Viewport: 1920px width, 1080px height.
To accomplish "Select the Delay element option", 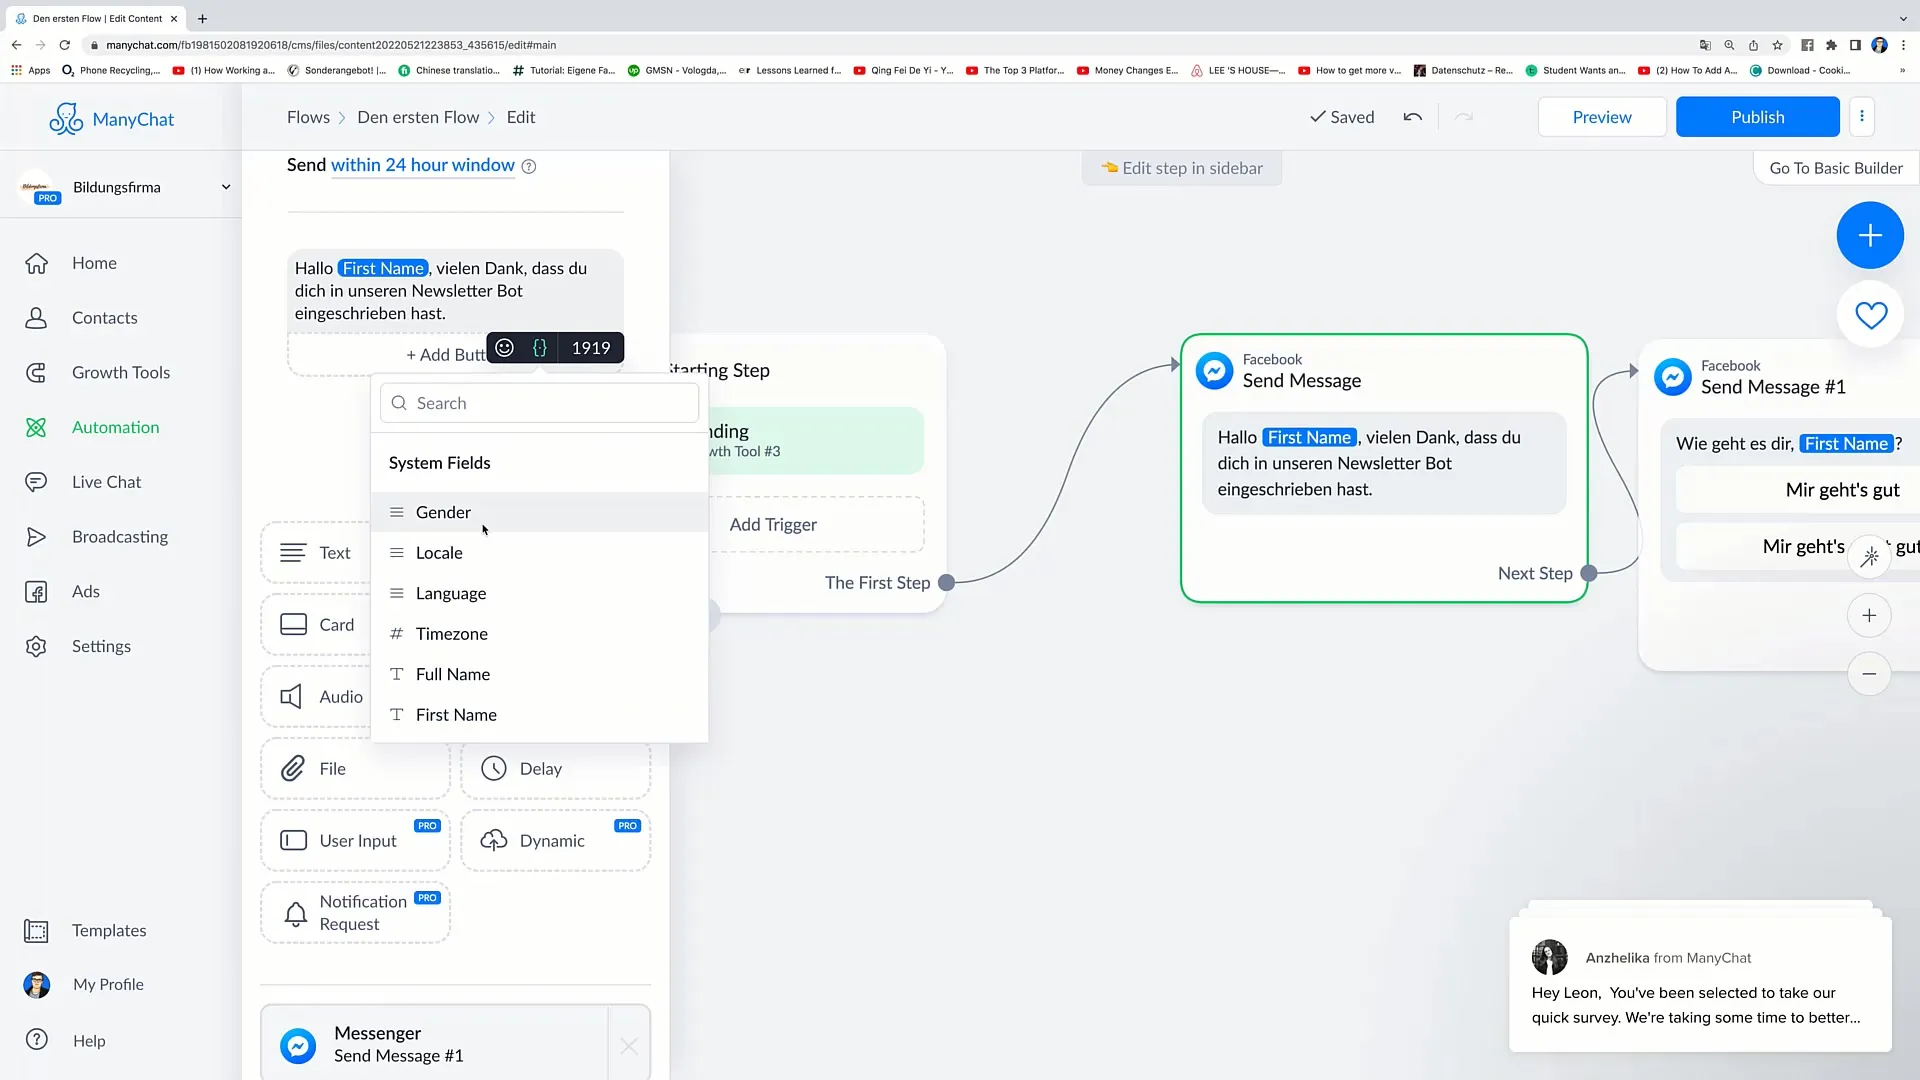I will tap(555, 767).
